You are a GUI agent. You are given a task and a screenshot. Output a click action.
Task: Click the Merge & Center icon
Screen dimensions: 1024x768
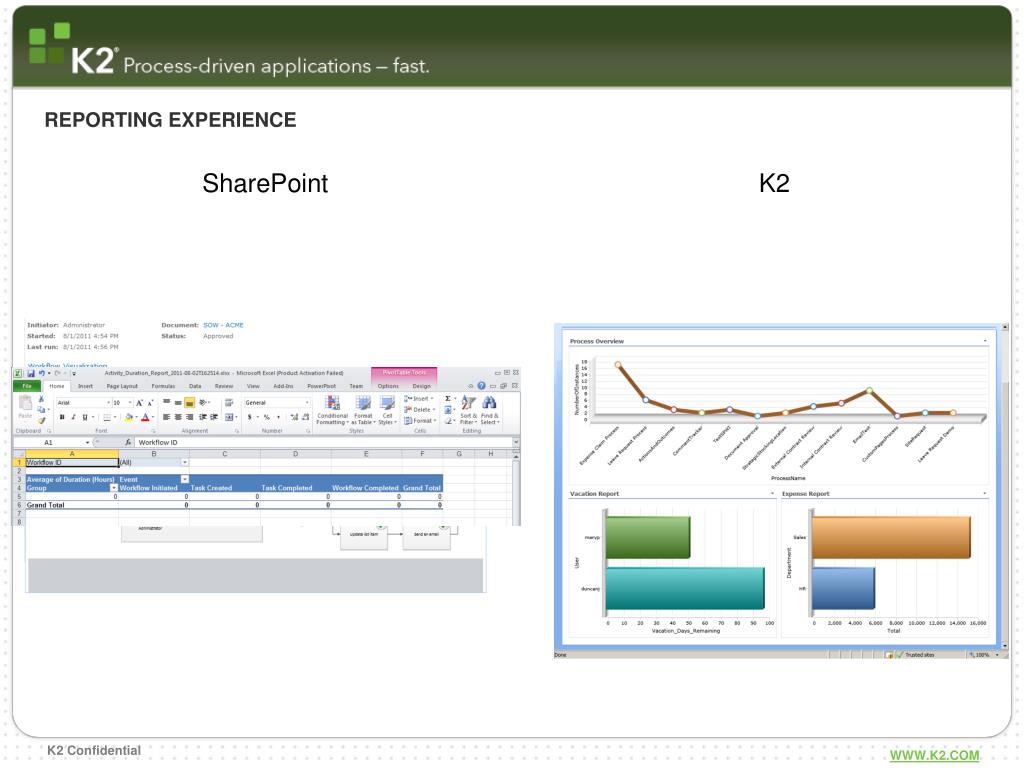tap(231, 417)
